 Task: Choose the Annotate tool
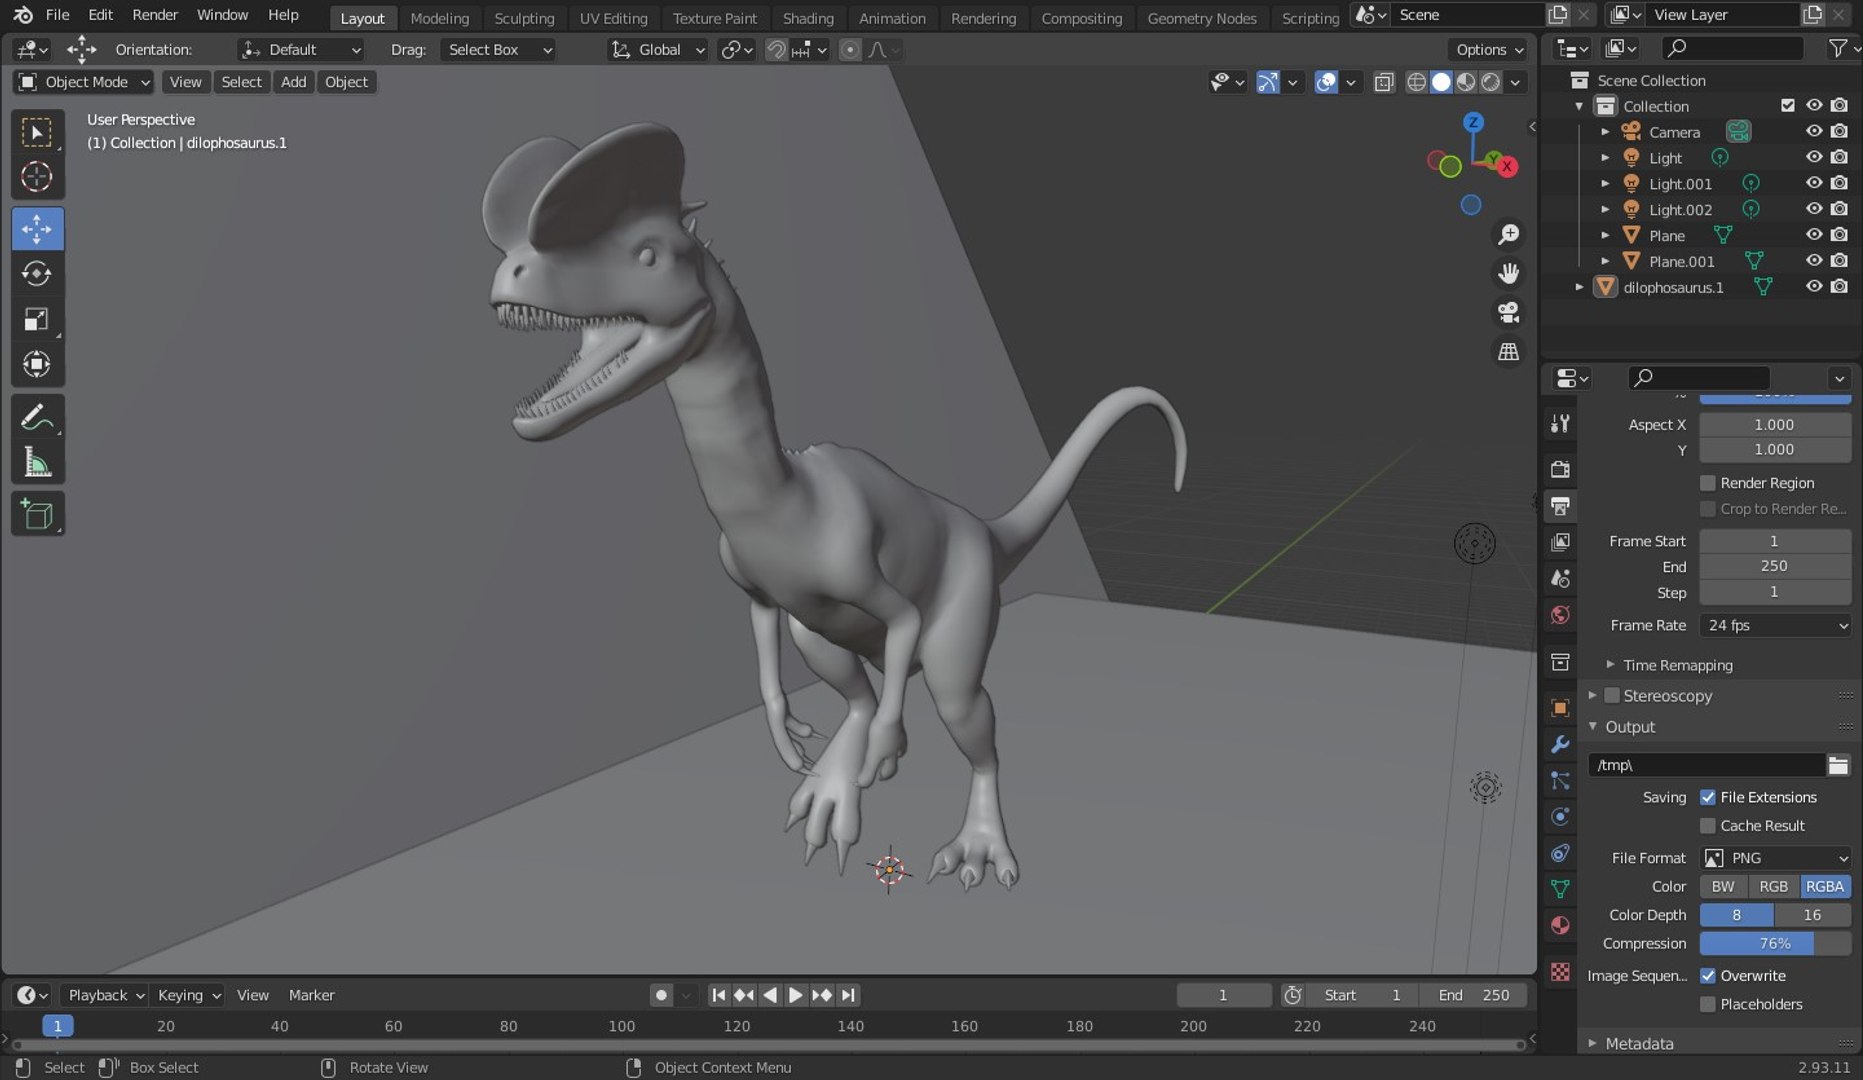tap(37, 417)
